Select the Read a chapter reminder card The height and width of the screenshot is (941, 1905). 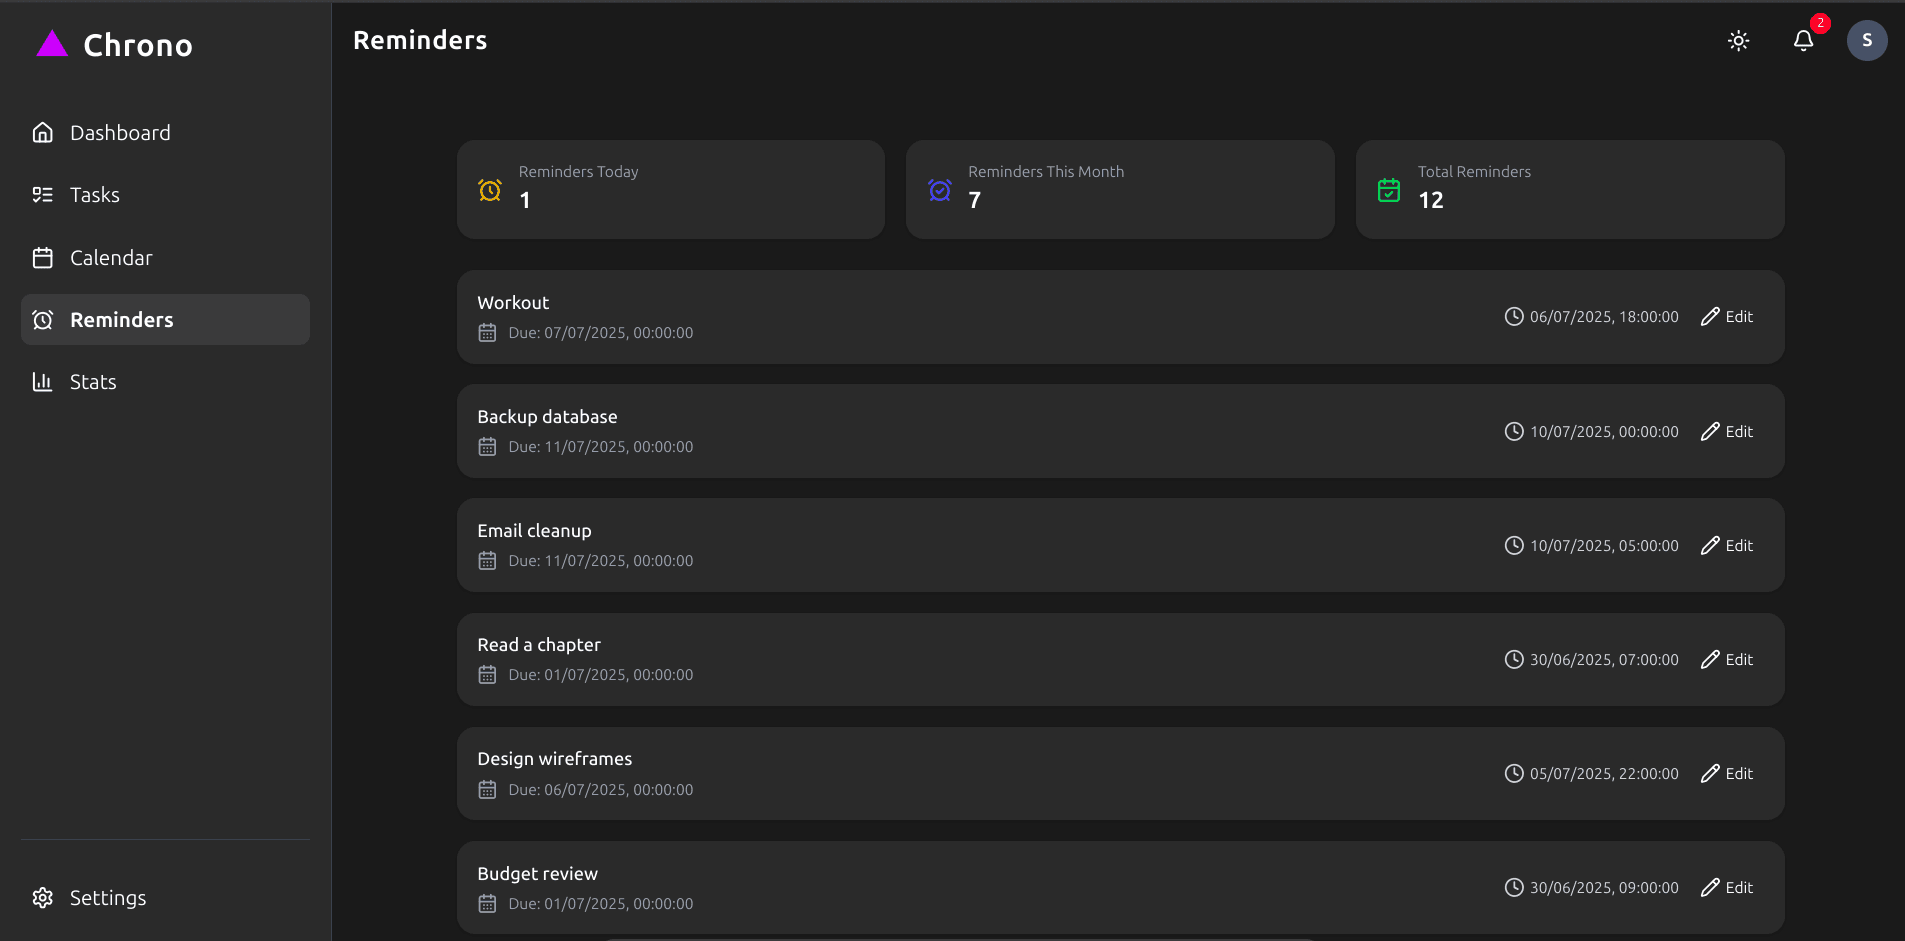point(1000,660)
